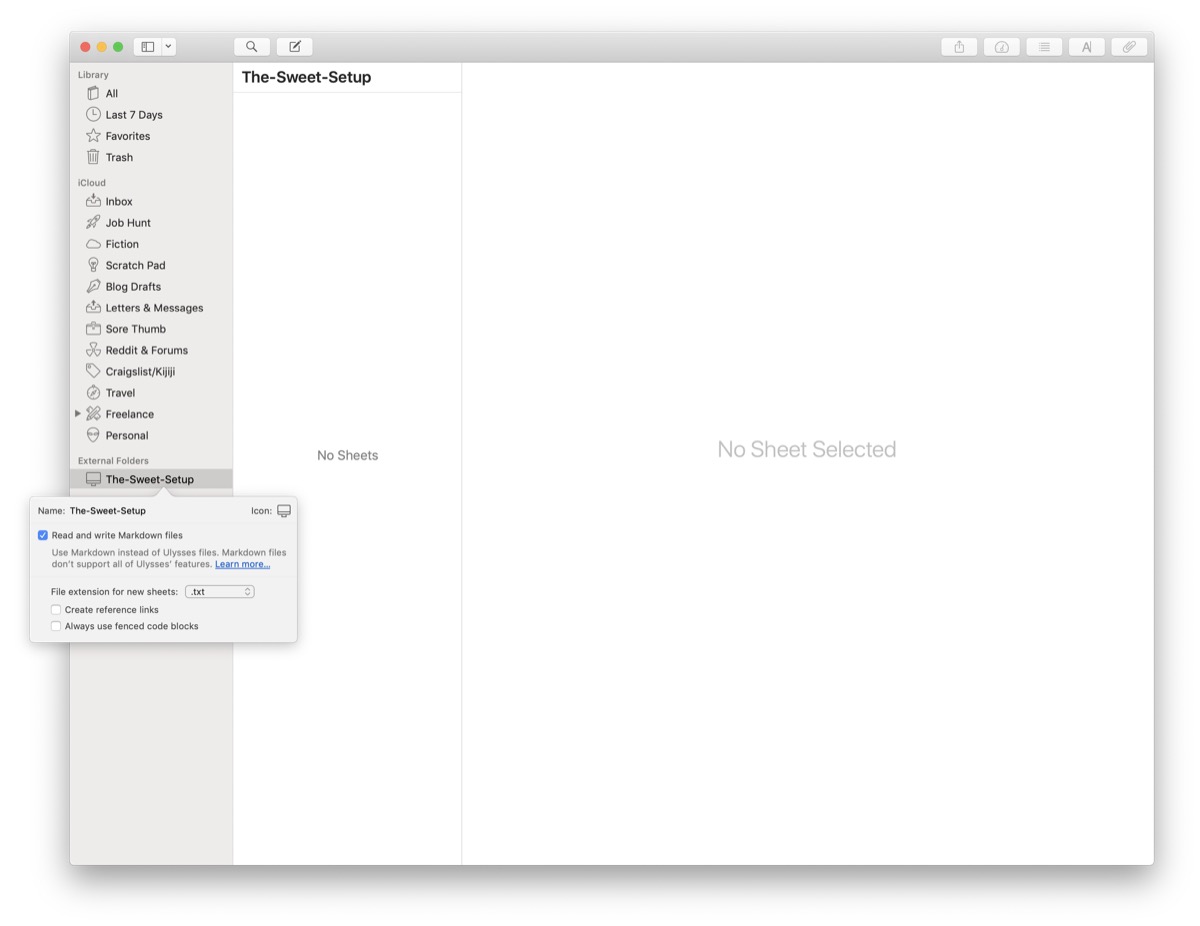The width and height of the screenshot is (1200, 926).
Task: Select the Favorites star icon
Action: 93,135
